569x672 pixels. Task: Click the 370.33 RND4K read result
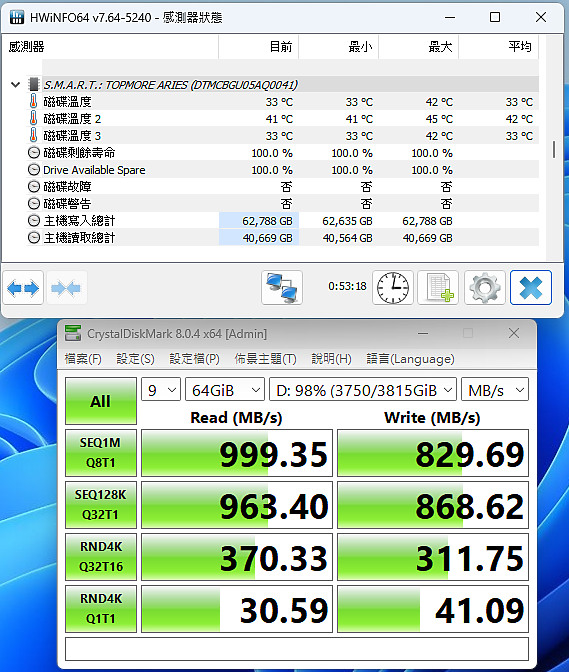(237, 557)
